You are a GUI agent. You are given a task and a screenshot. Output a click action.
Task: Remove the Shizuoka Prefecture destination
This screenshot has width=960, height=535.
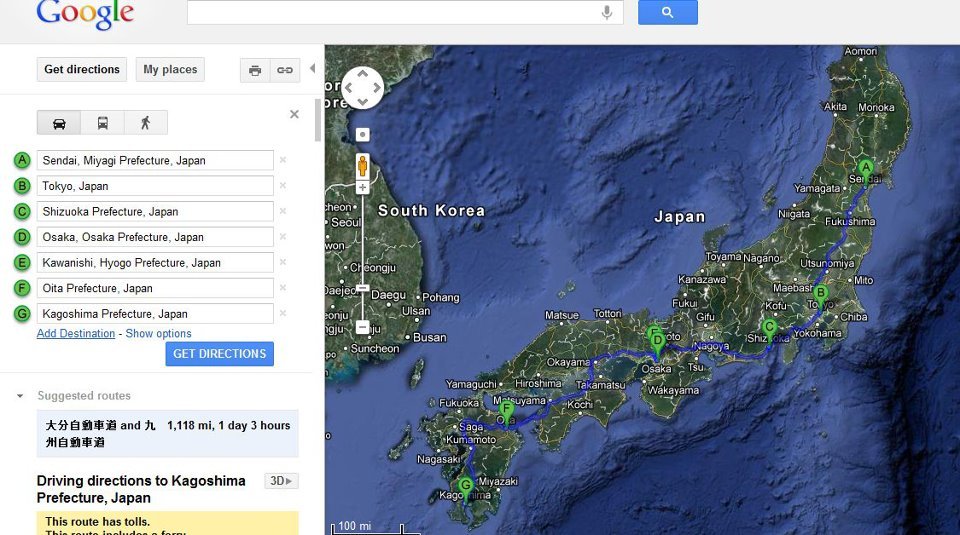coord(283,211)
